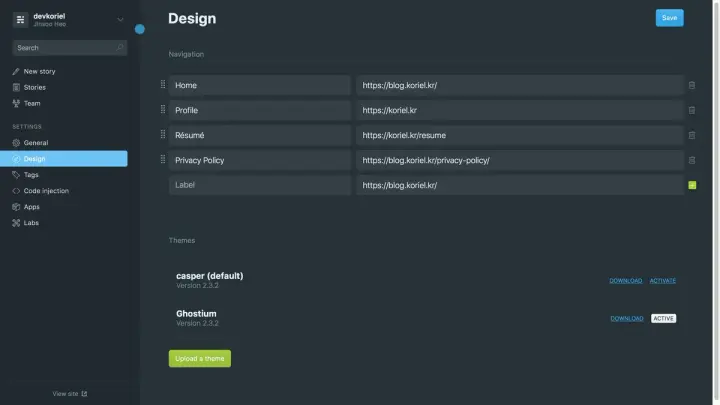Click the Design brush icon in sidebar
Viewport: 720px width, 405px height.
16,159
